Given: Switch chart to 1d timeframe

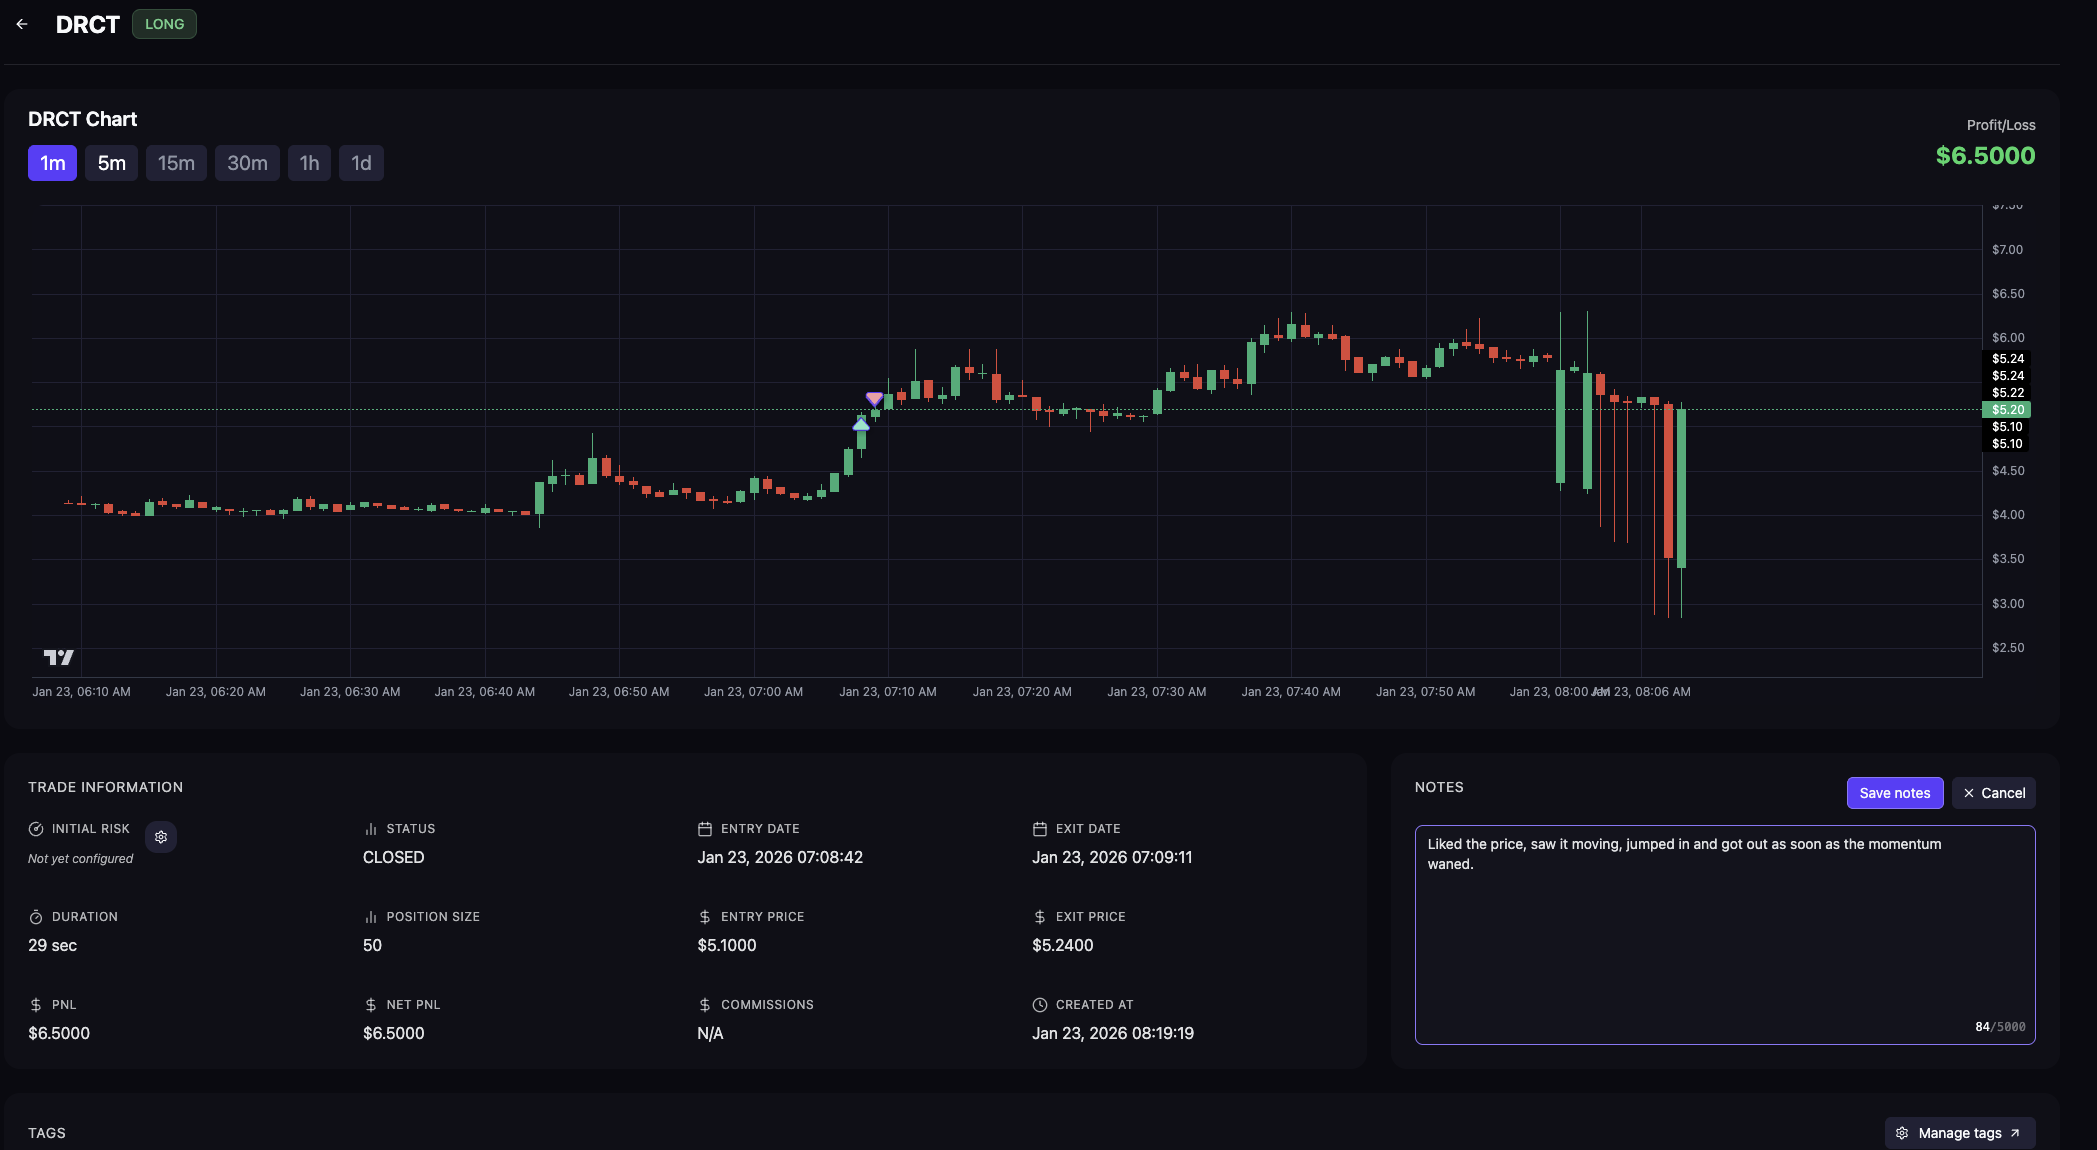Looking at the screenshot, I should (x=361, y=163).
